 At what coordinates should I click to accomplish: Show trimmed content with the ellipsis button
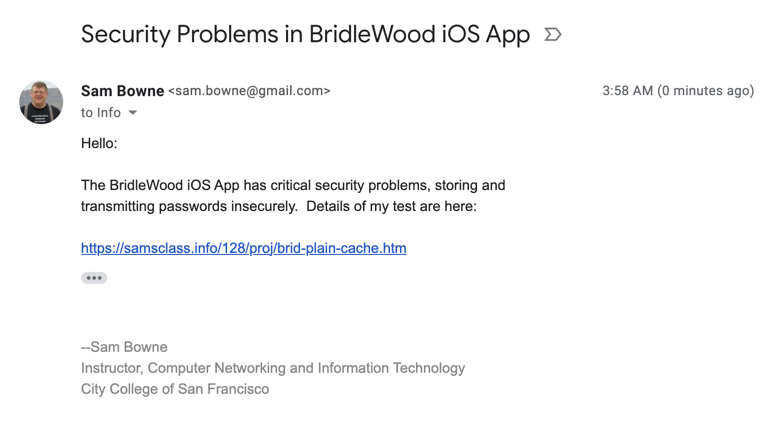[x=94, y=278]
